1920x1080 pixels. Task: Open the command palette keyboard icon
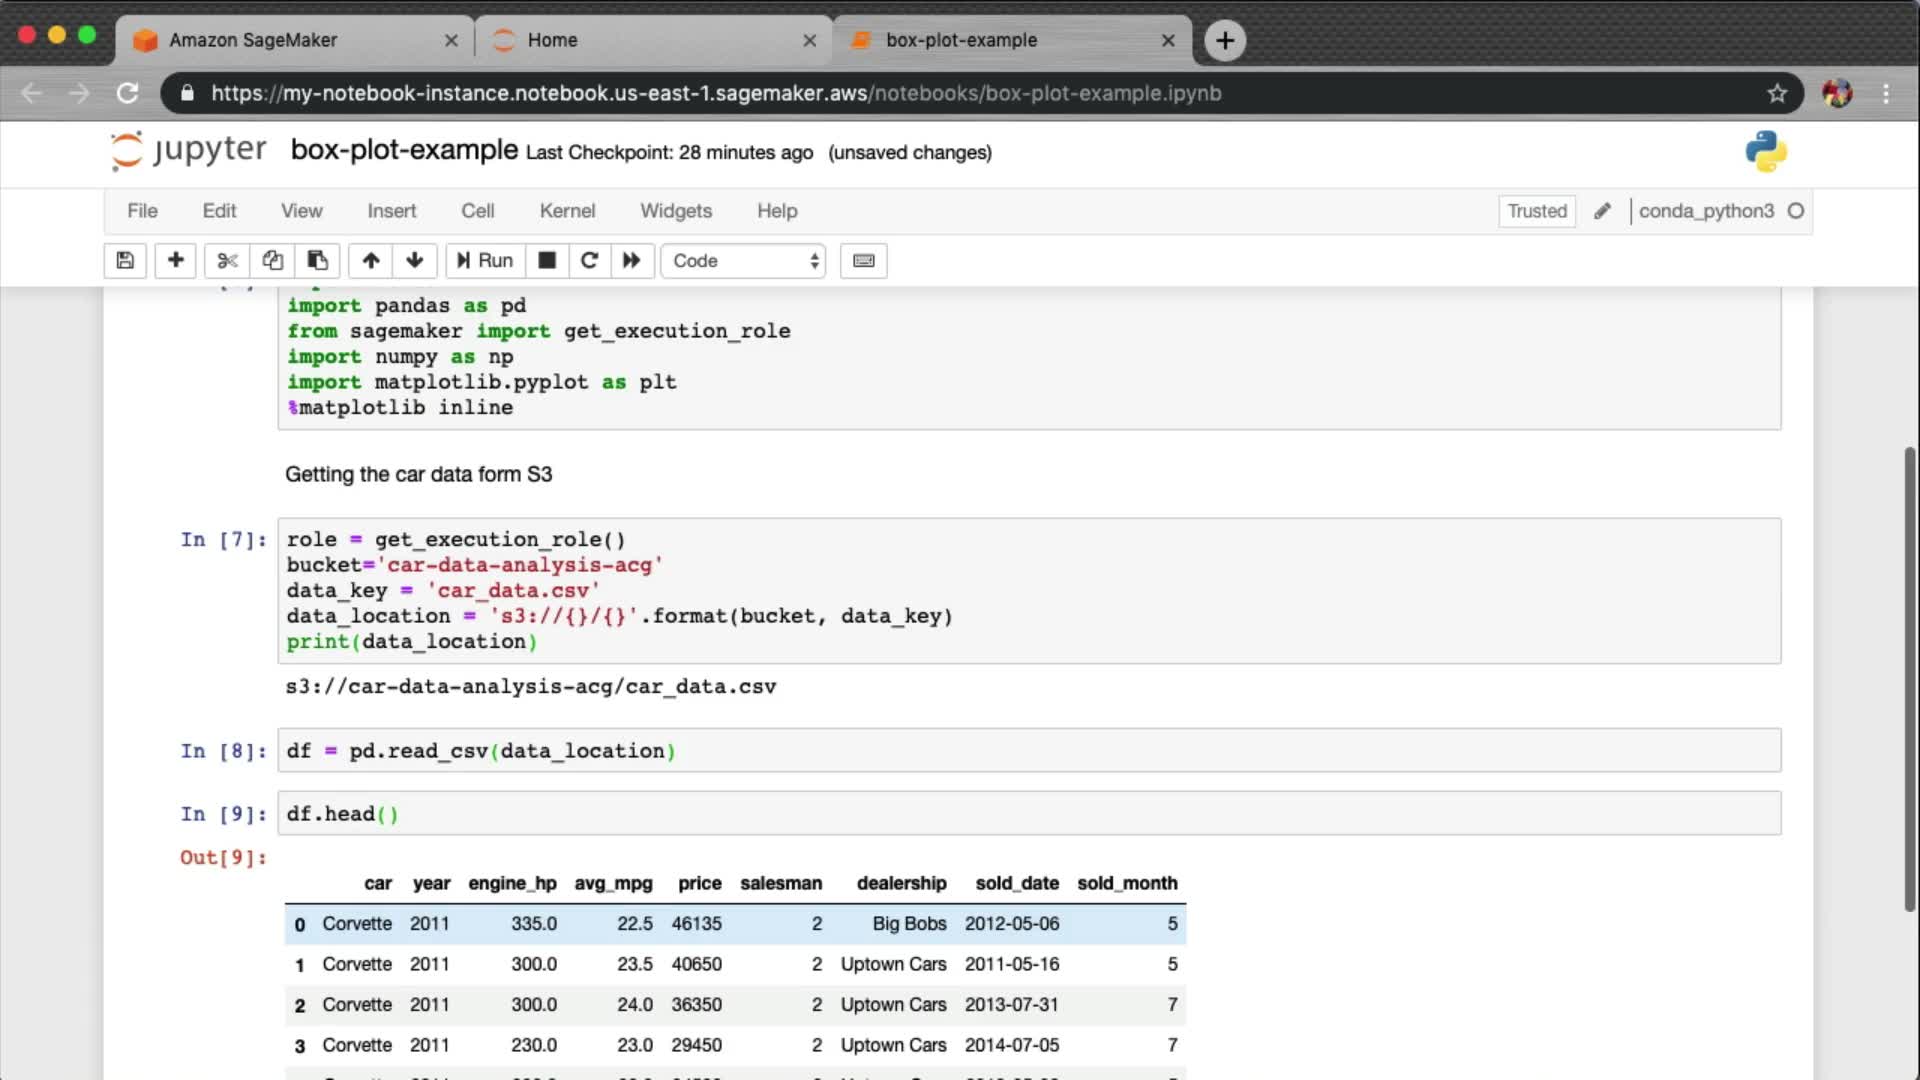coord(864,261)
